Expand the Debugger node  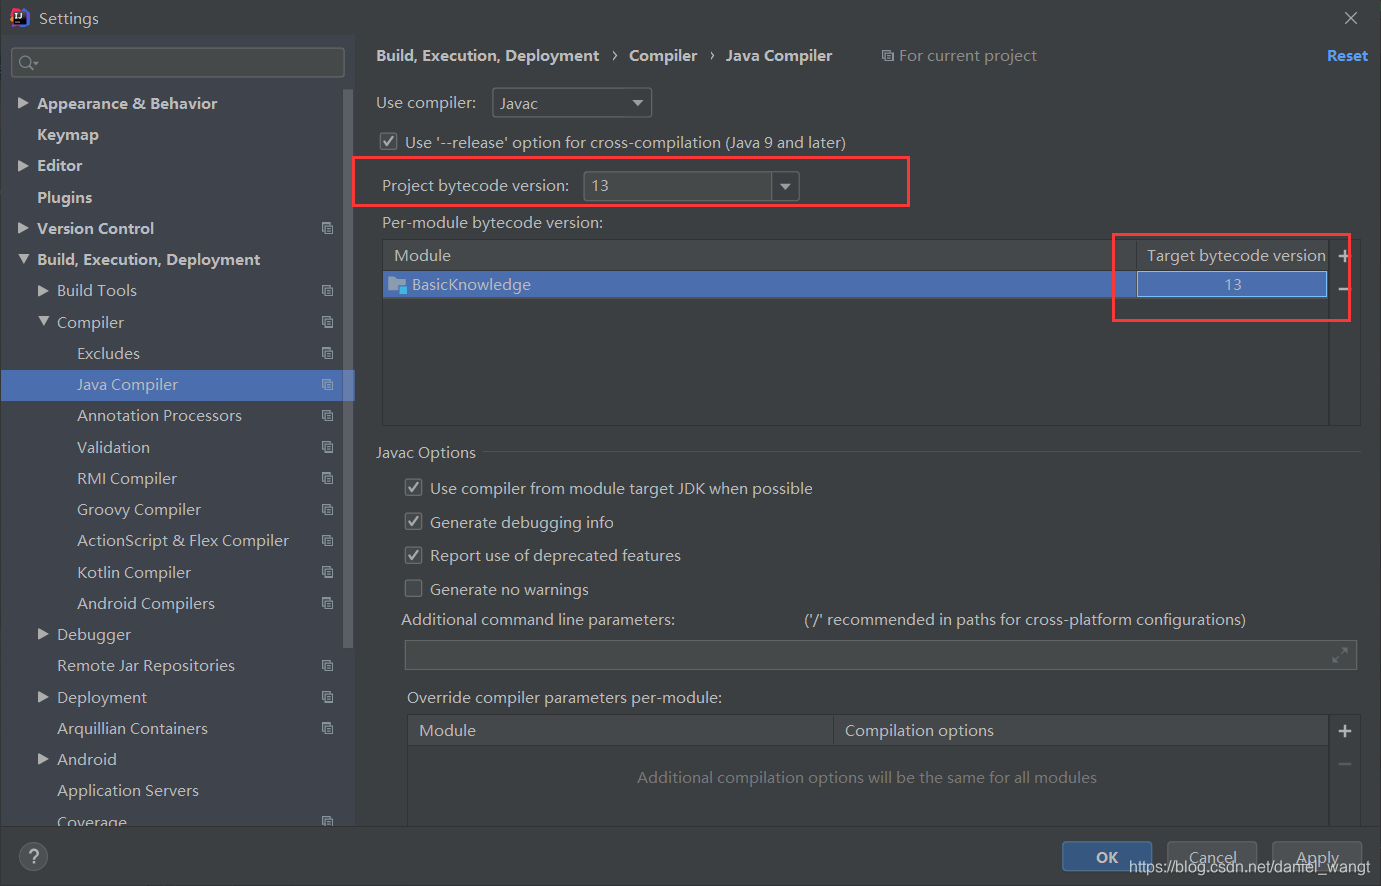pos(43,634)
